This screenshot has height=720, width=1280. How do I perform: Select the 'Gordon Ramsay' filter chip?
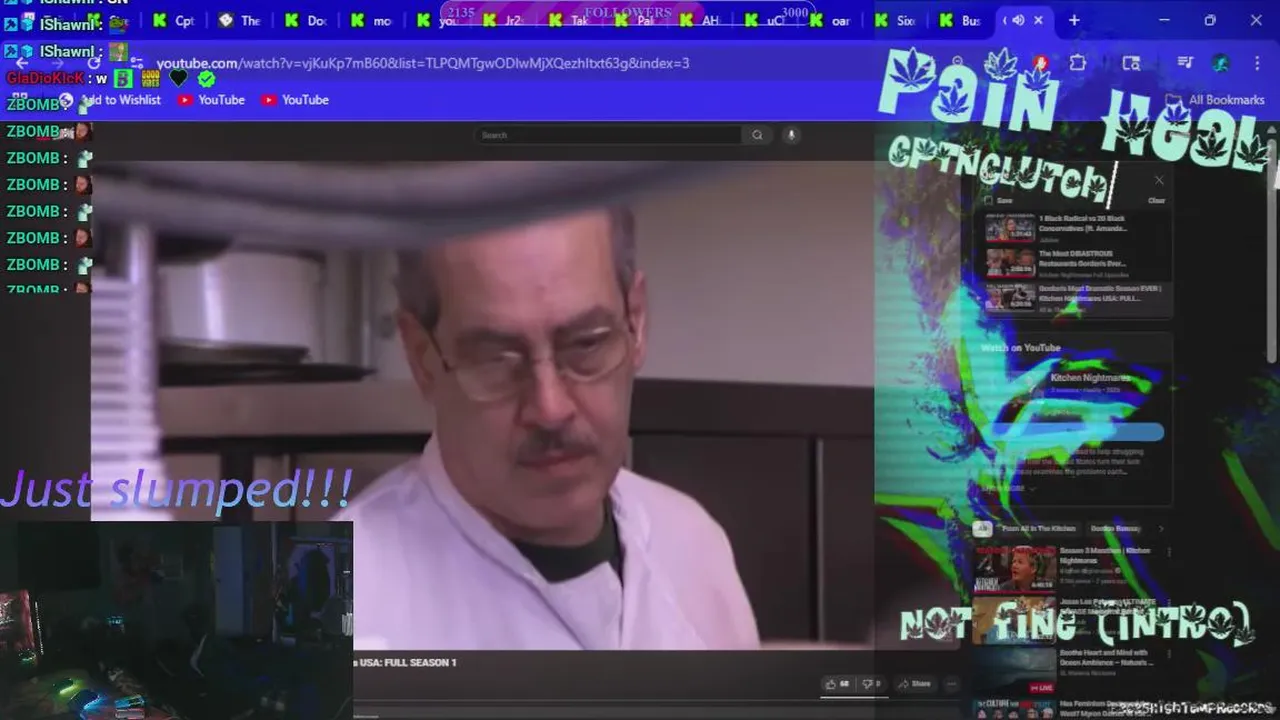click(1115, 528)
